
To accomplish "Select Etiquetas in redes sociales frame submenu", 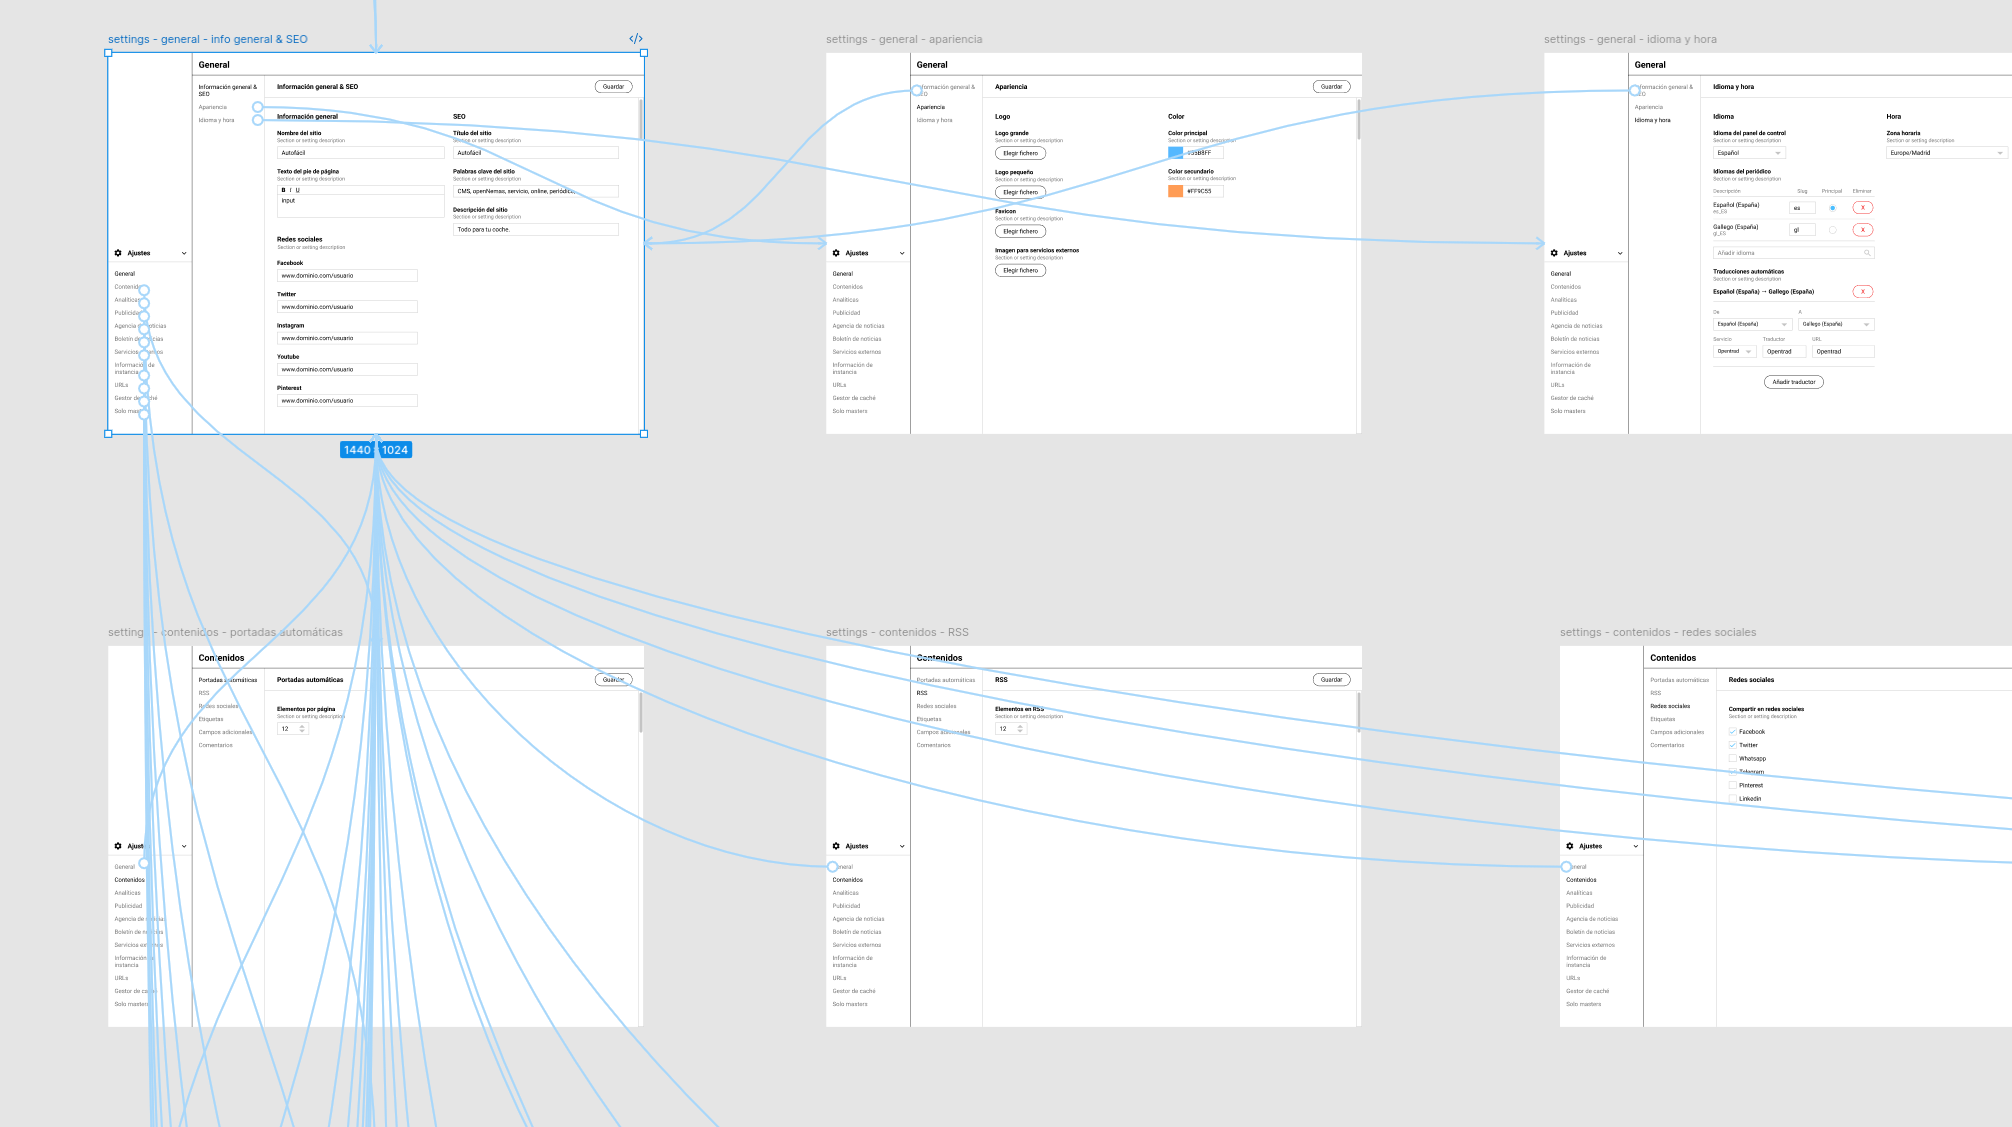I will click(x=1662, y=719).
